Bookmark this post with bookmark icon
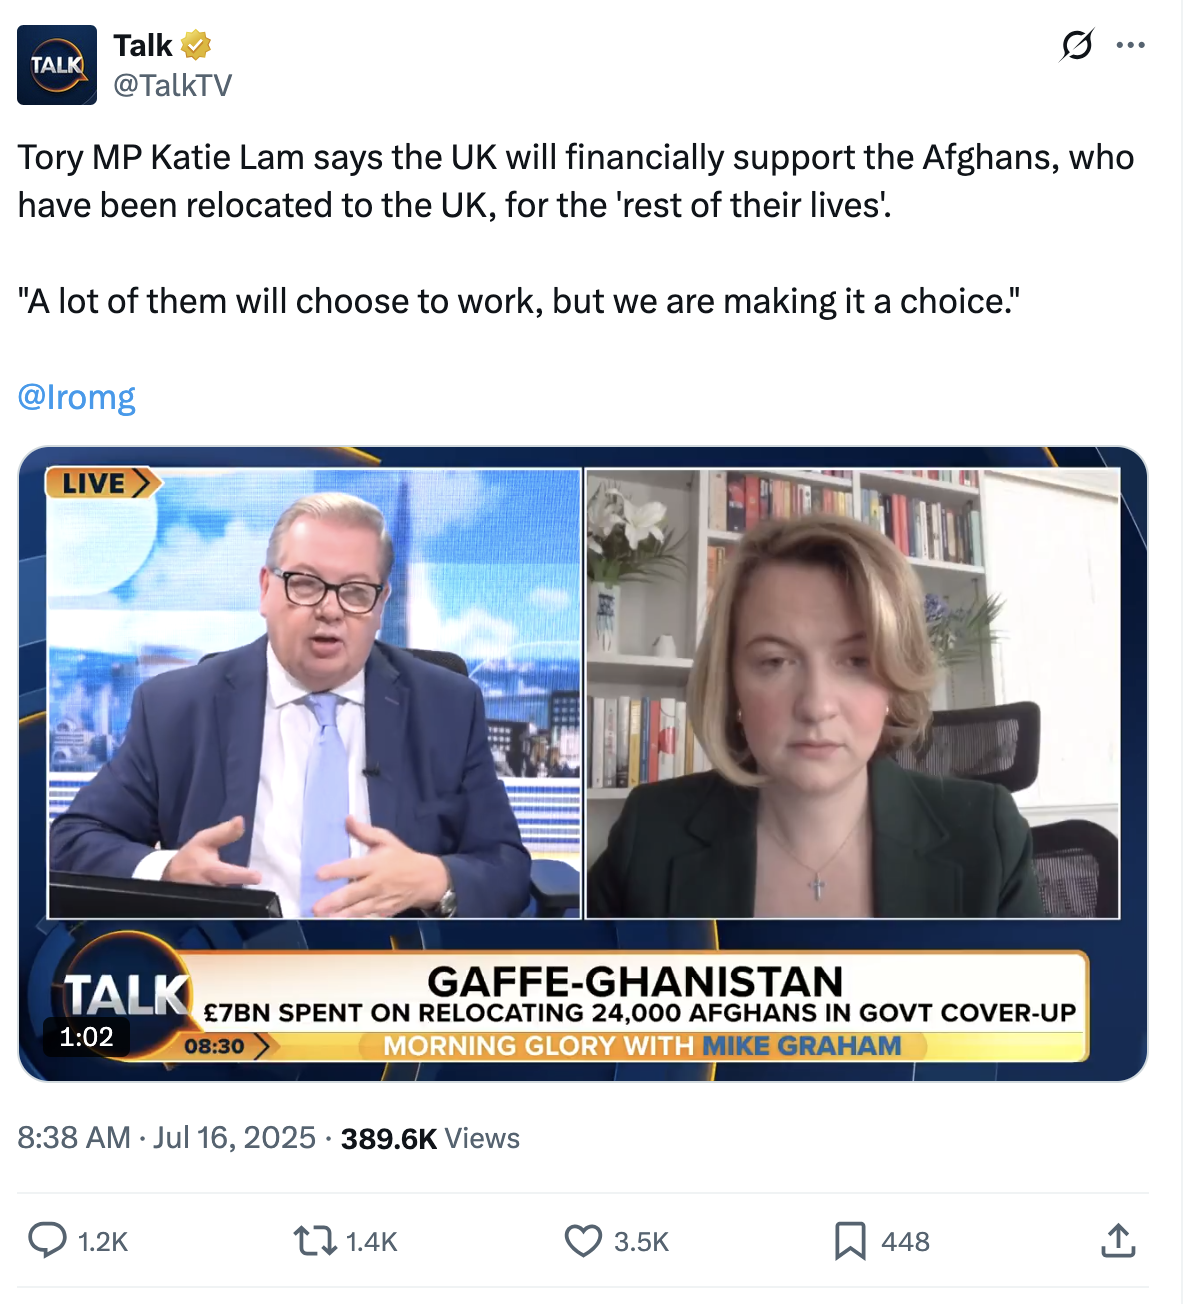1192x1304 pixels. click(850, 1241)
